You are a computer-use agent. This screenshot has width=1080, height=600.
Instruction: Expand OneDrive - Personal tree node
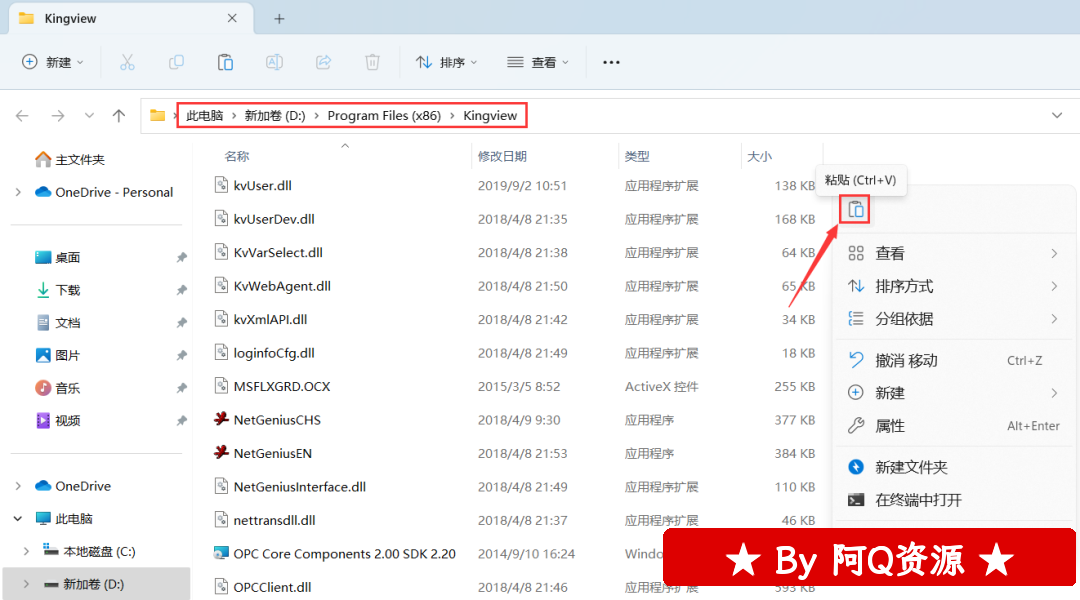click(19, 192)
